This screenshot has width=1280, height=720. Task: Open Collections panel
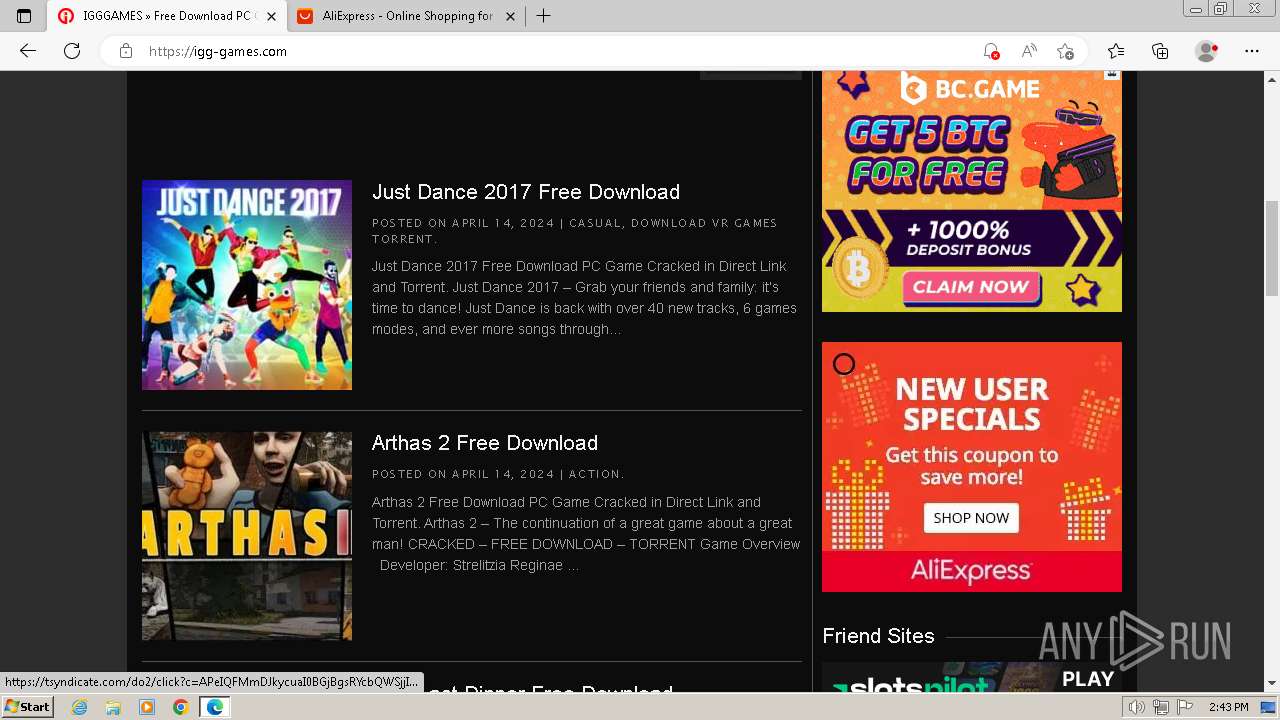coord(1160,51)
